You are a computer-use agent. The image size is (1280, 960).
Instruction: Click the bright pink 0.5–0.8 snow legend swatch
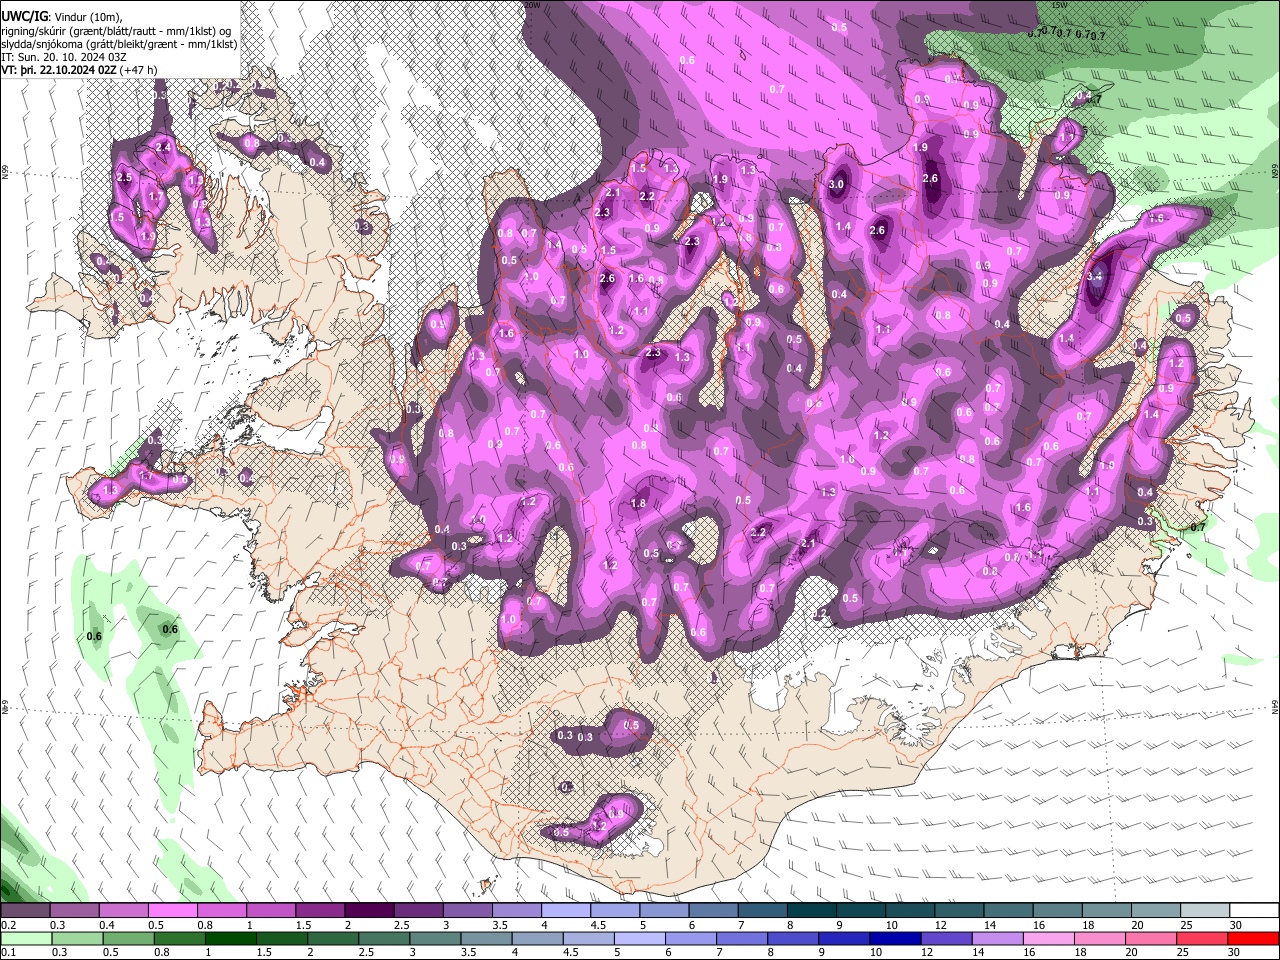tap(172, 911)
